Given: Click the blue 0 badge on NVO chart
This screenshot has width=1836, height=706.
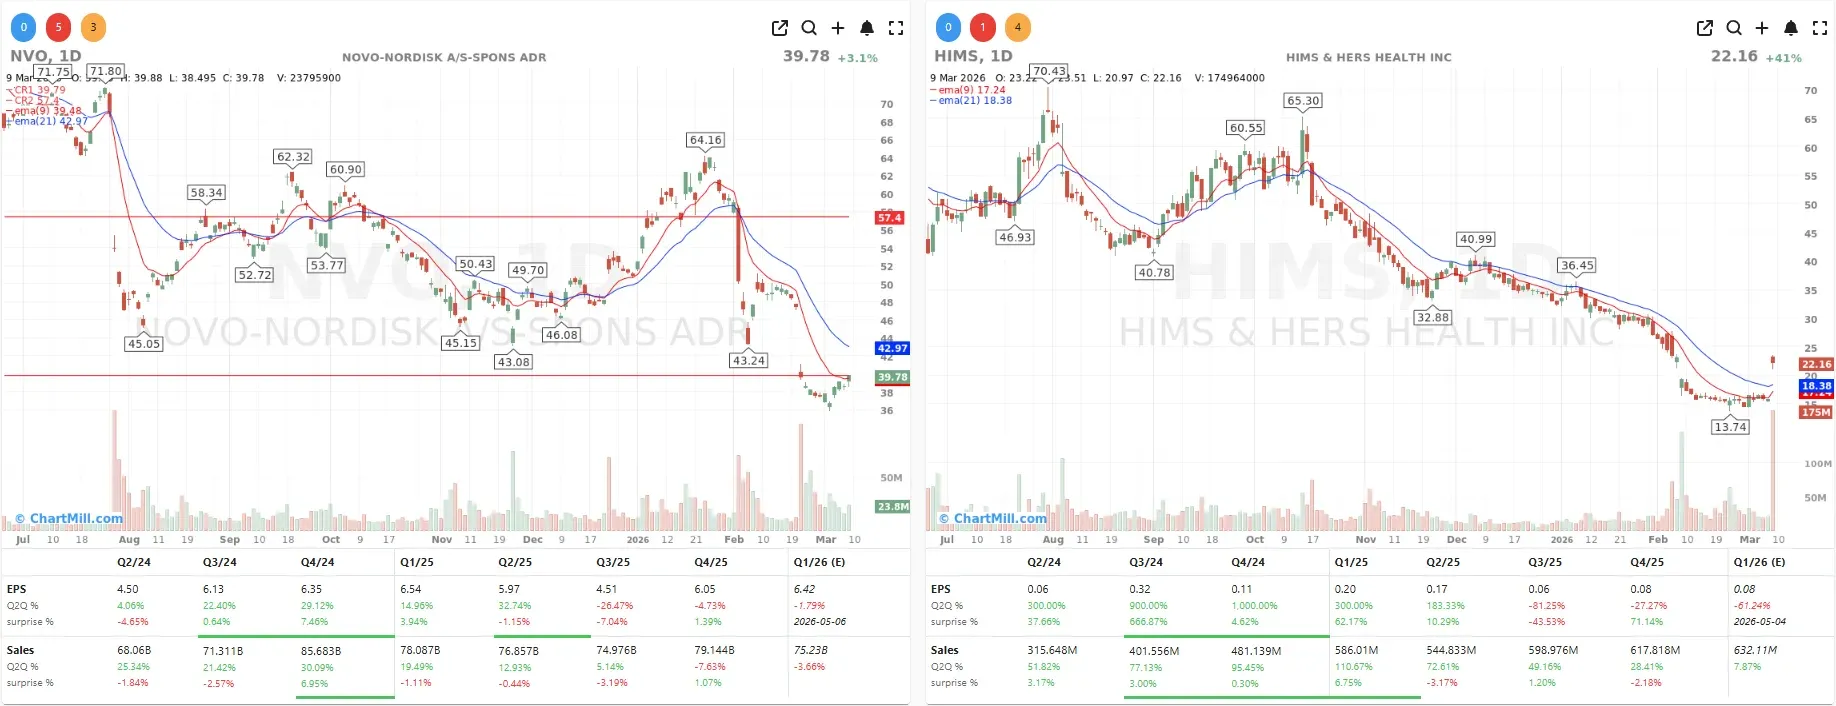Looking at the screenshot, I should [x=24, y=27].
